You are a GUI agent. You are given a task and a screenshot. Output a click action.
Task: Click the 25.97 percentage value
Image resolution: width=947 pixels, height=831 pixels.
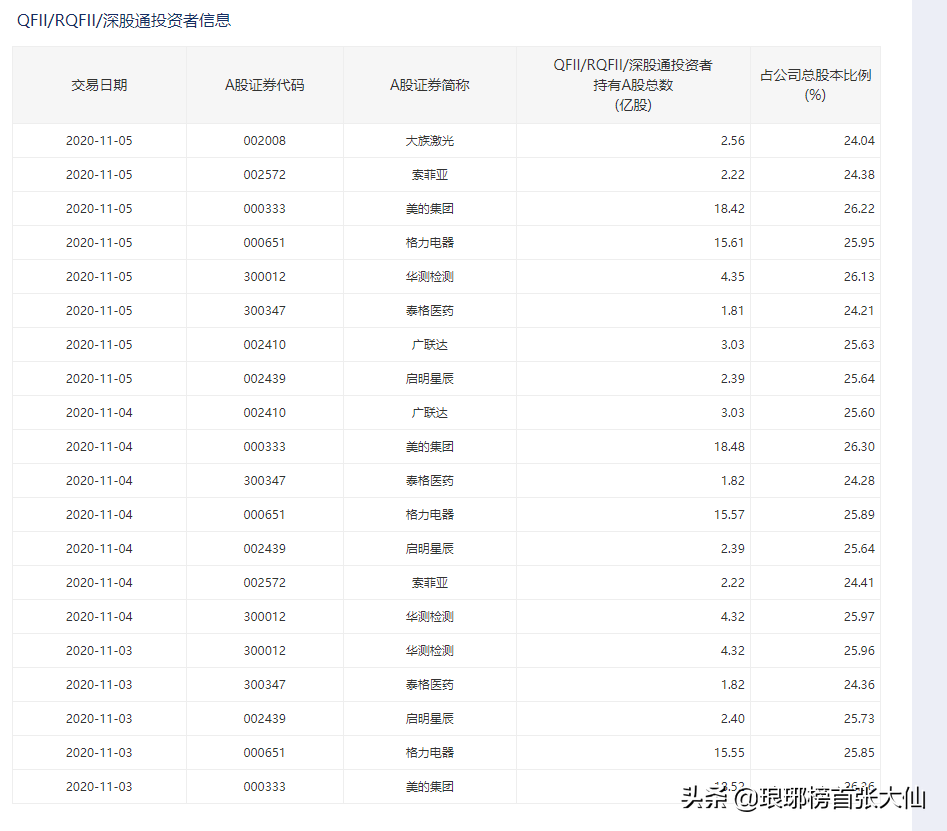859,617
